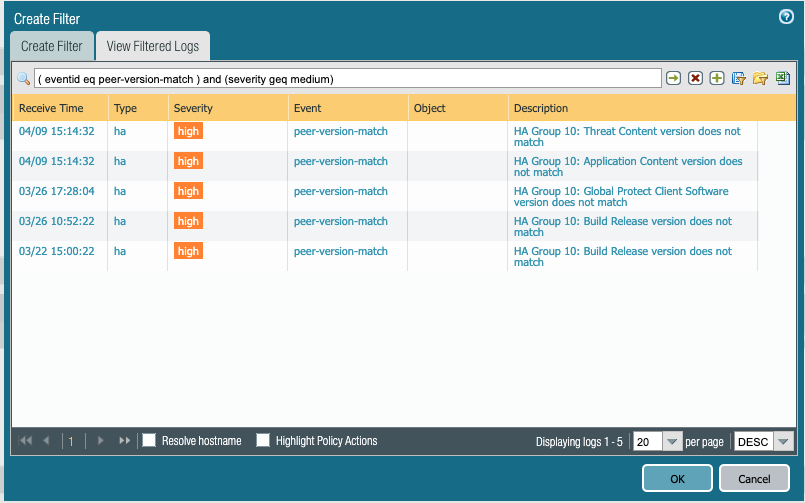Switch to the Create Filter tab
This screenshot has height=503, width=805.
52,46
